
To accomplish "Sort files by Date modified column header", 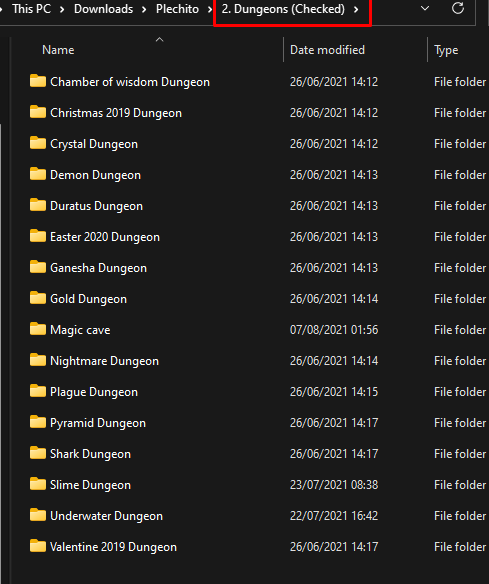I will tap(327, 50).
